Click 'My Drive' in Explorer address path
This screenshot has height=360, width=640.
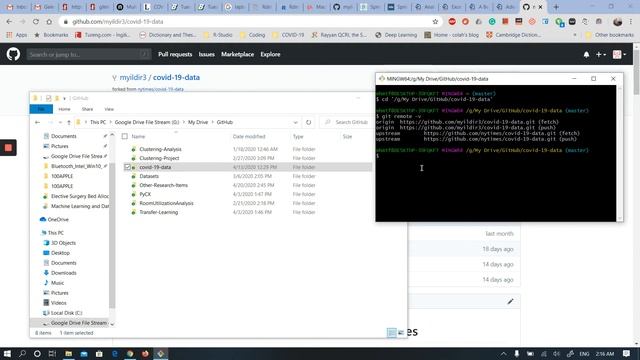pyautogui.click(x=198, y=122)
